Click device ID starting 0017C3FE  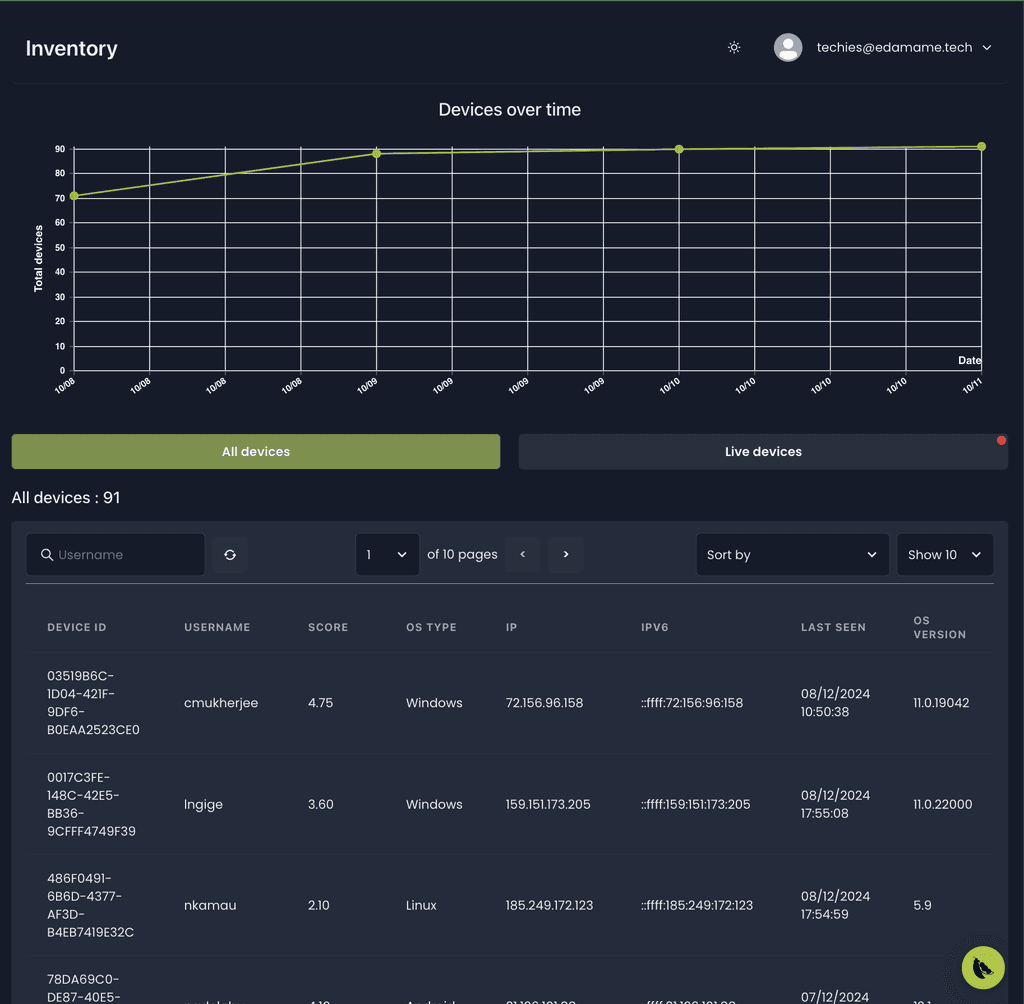91,804
